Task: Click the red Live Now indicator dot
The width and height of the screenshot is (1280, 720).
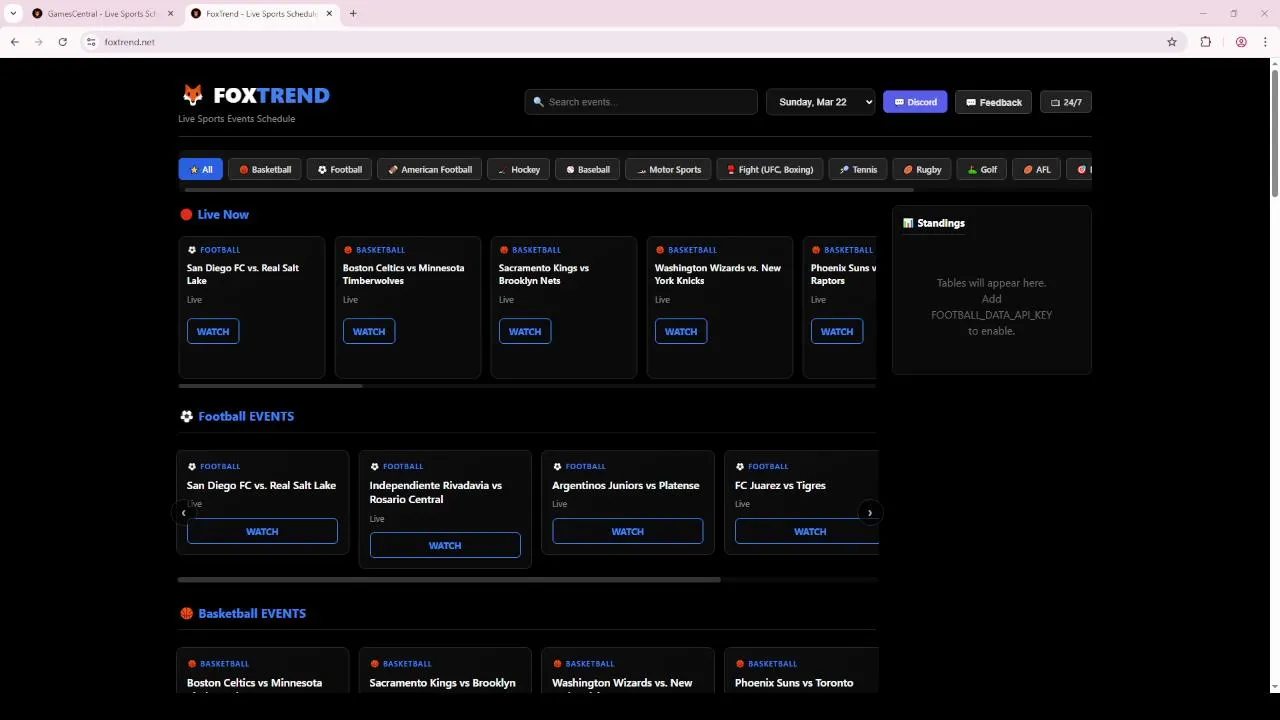Action: point(186,214)
